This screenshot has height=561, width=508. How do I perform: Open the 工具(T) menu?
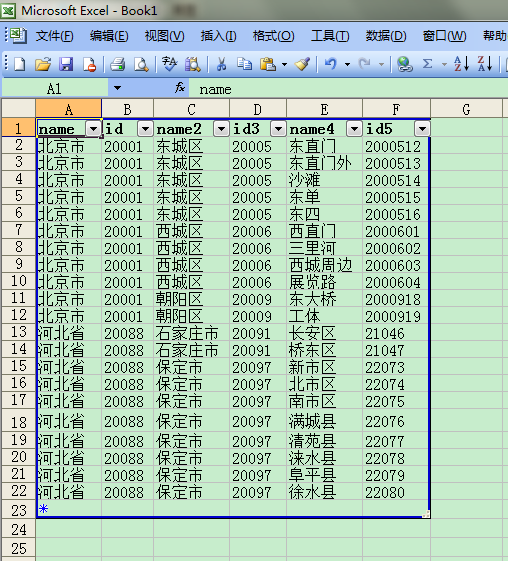(330, 36)
